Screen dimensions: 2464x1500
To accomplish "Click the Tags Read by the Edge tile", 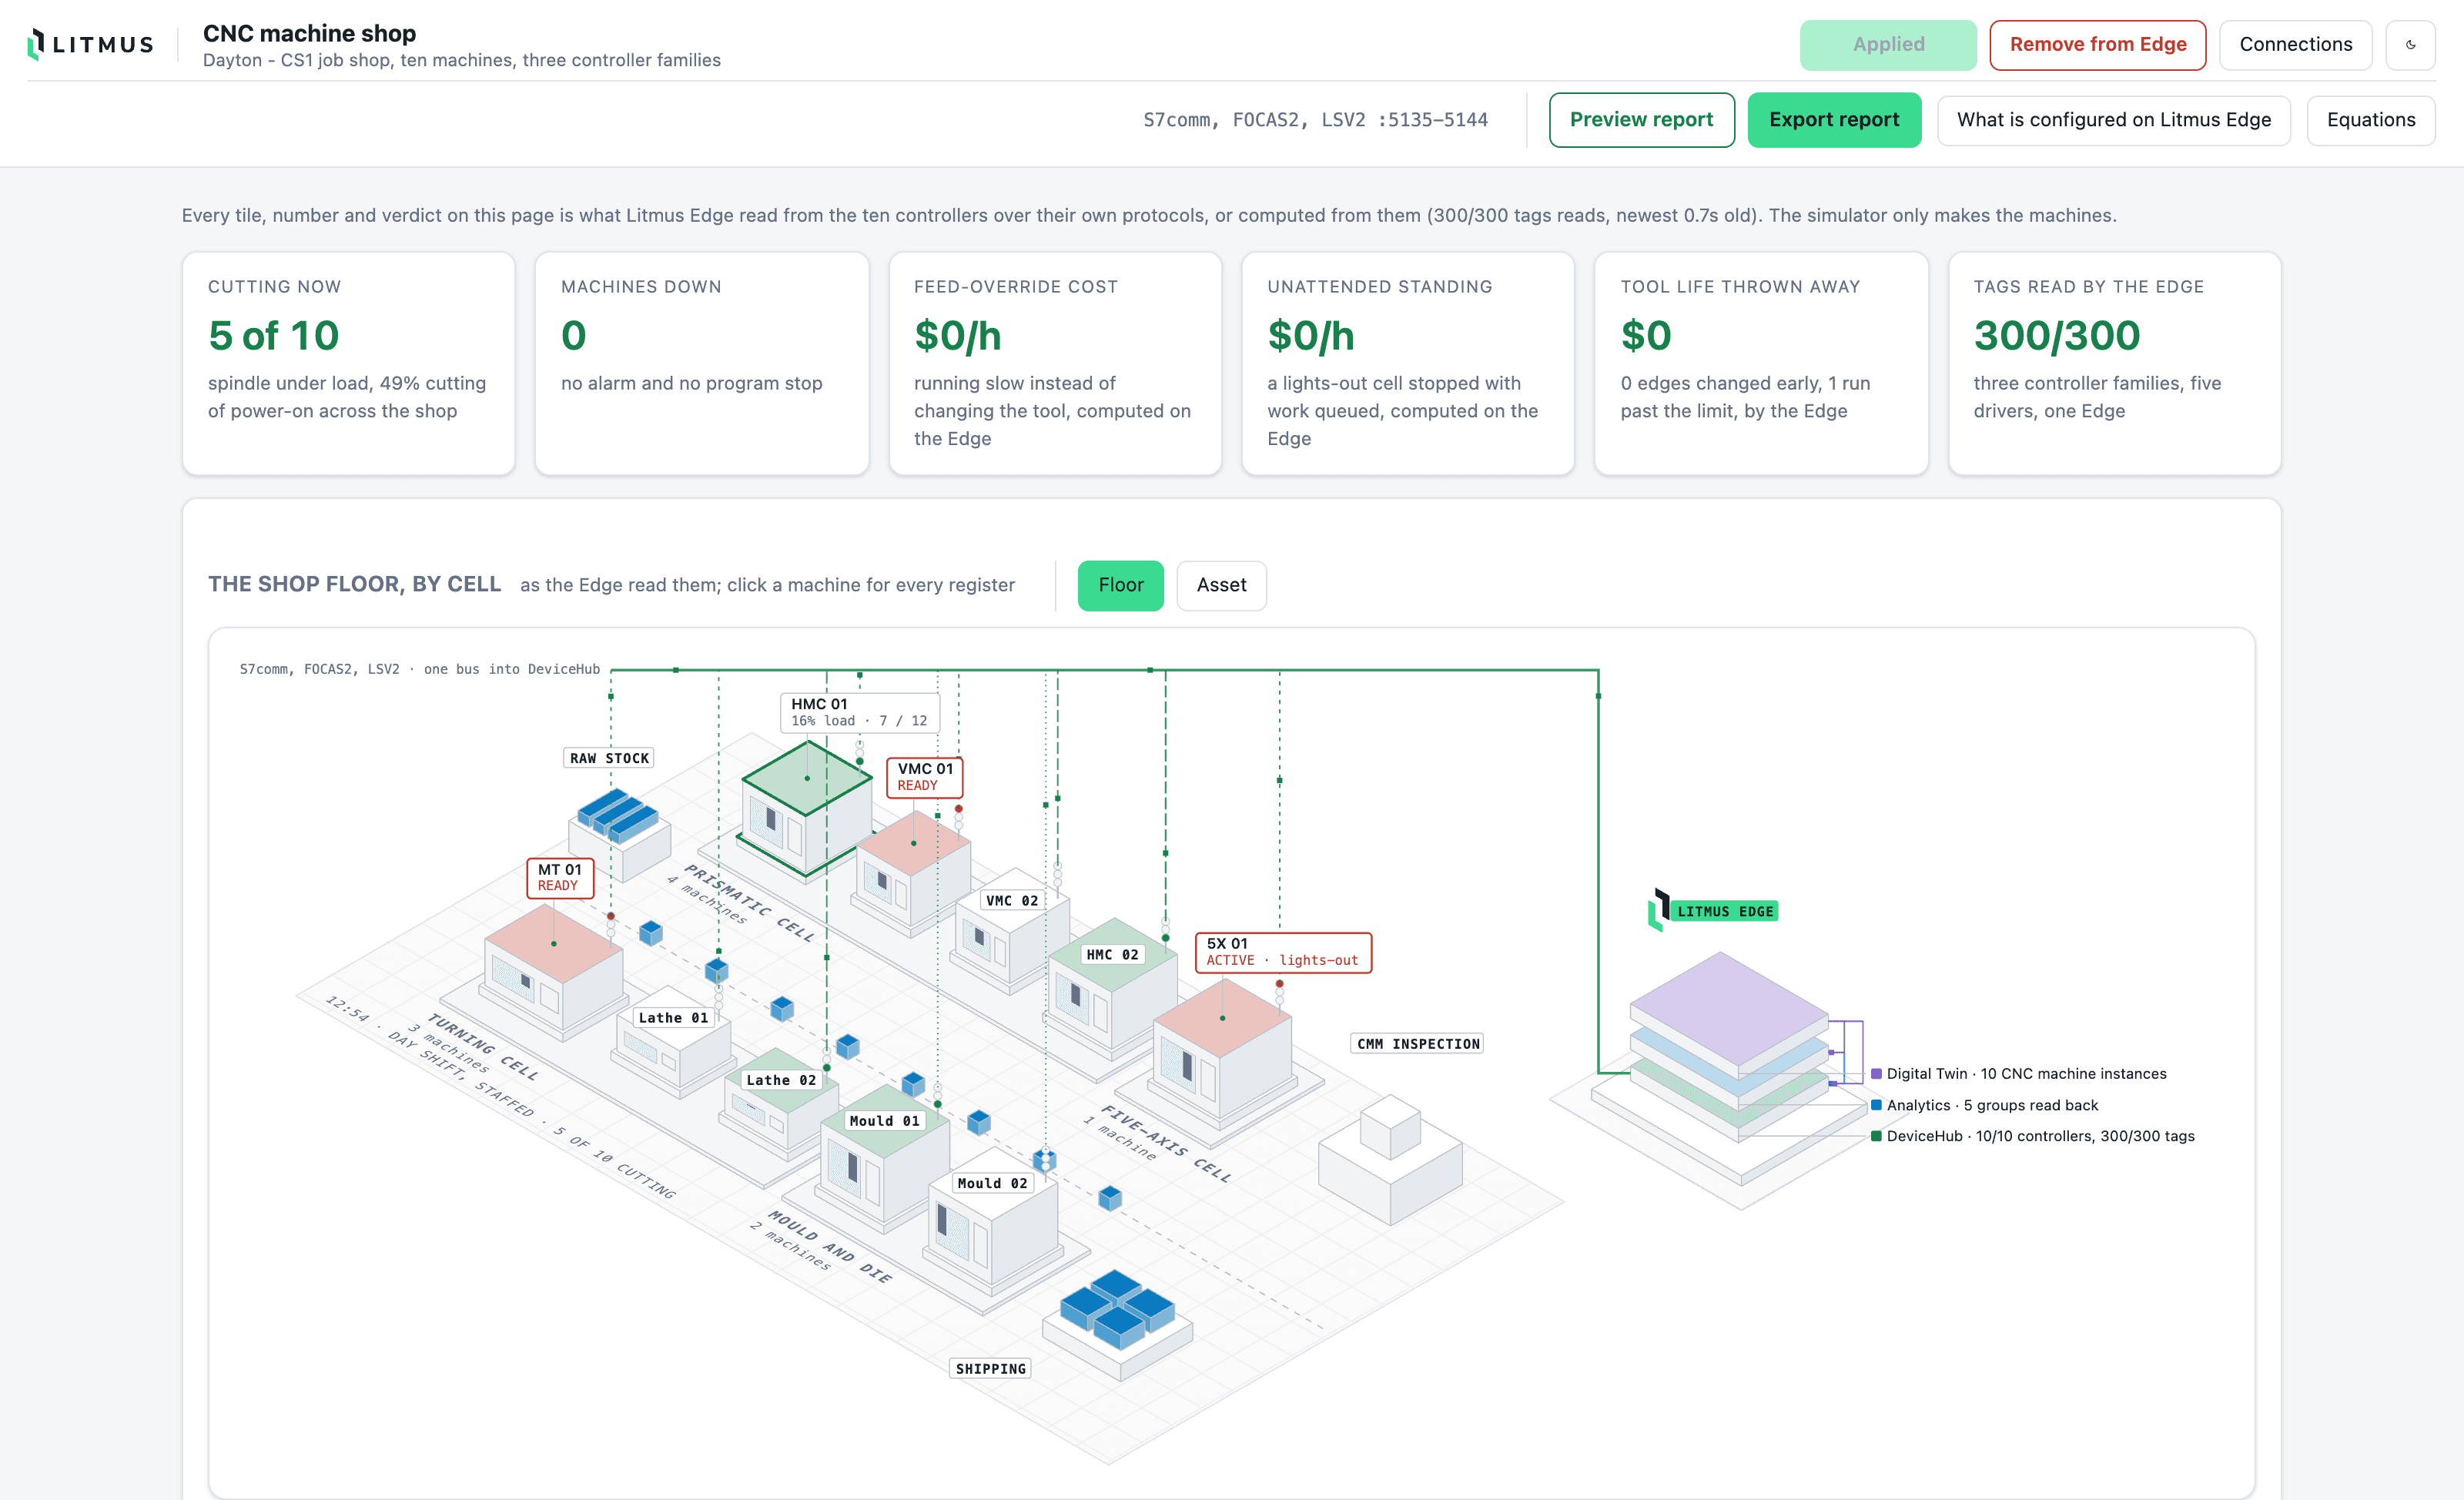I will (x=2114, y=363).
